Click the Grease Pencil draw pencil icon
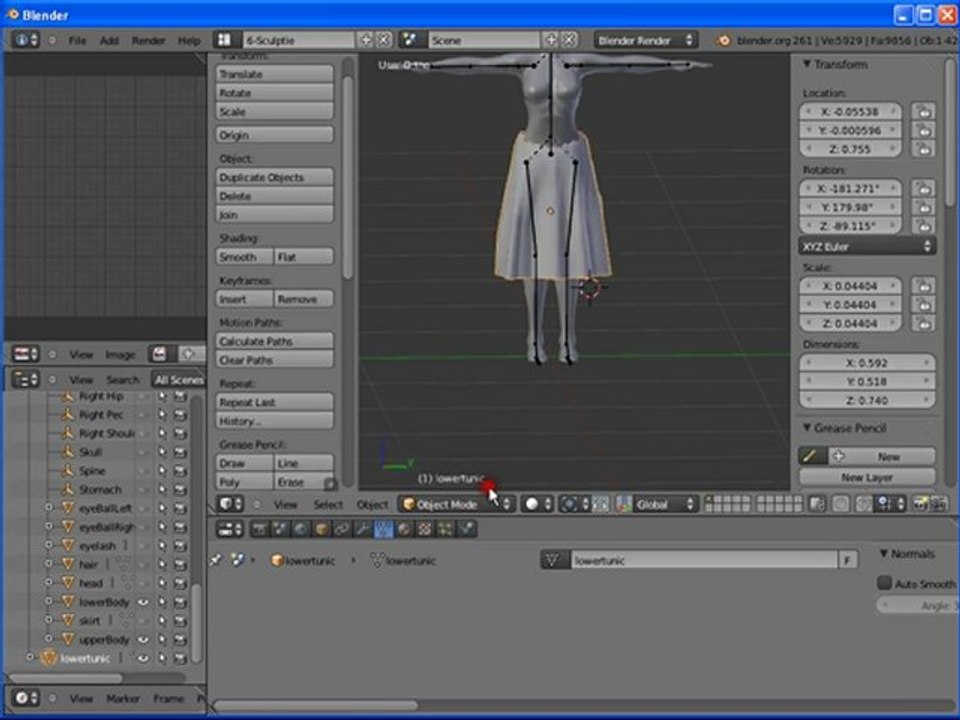This screenshot has height=720, width=960. coord(810,456)
